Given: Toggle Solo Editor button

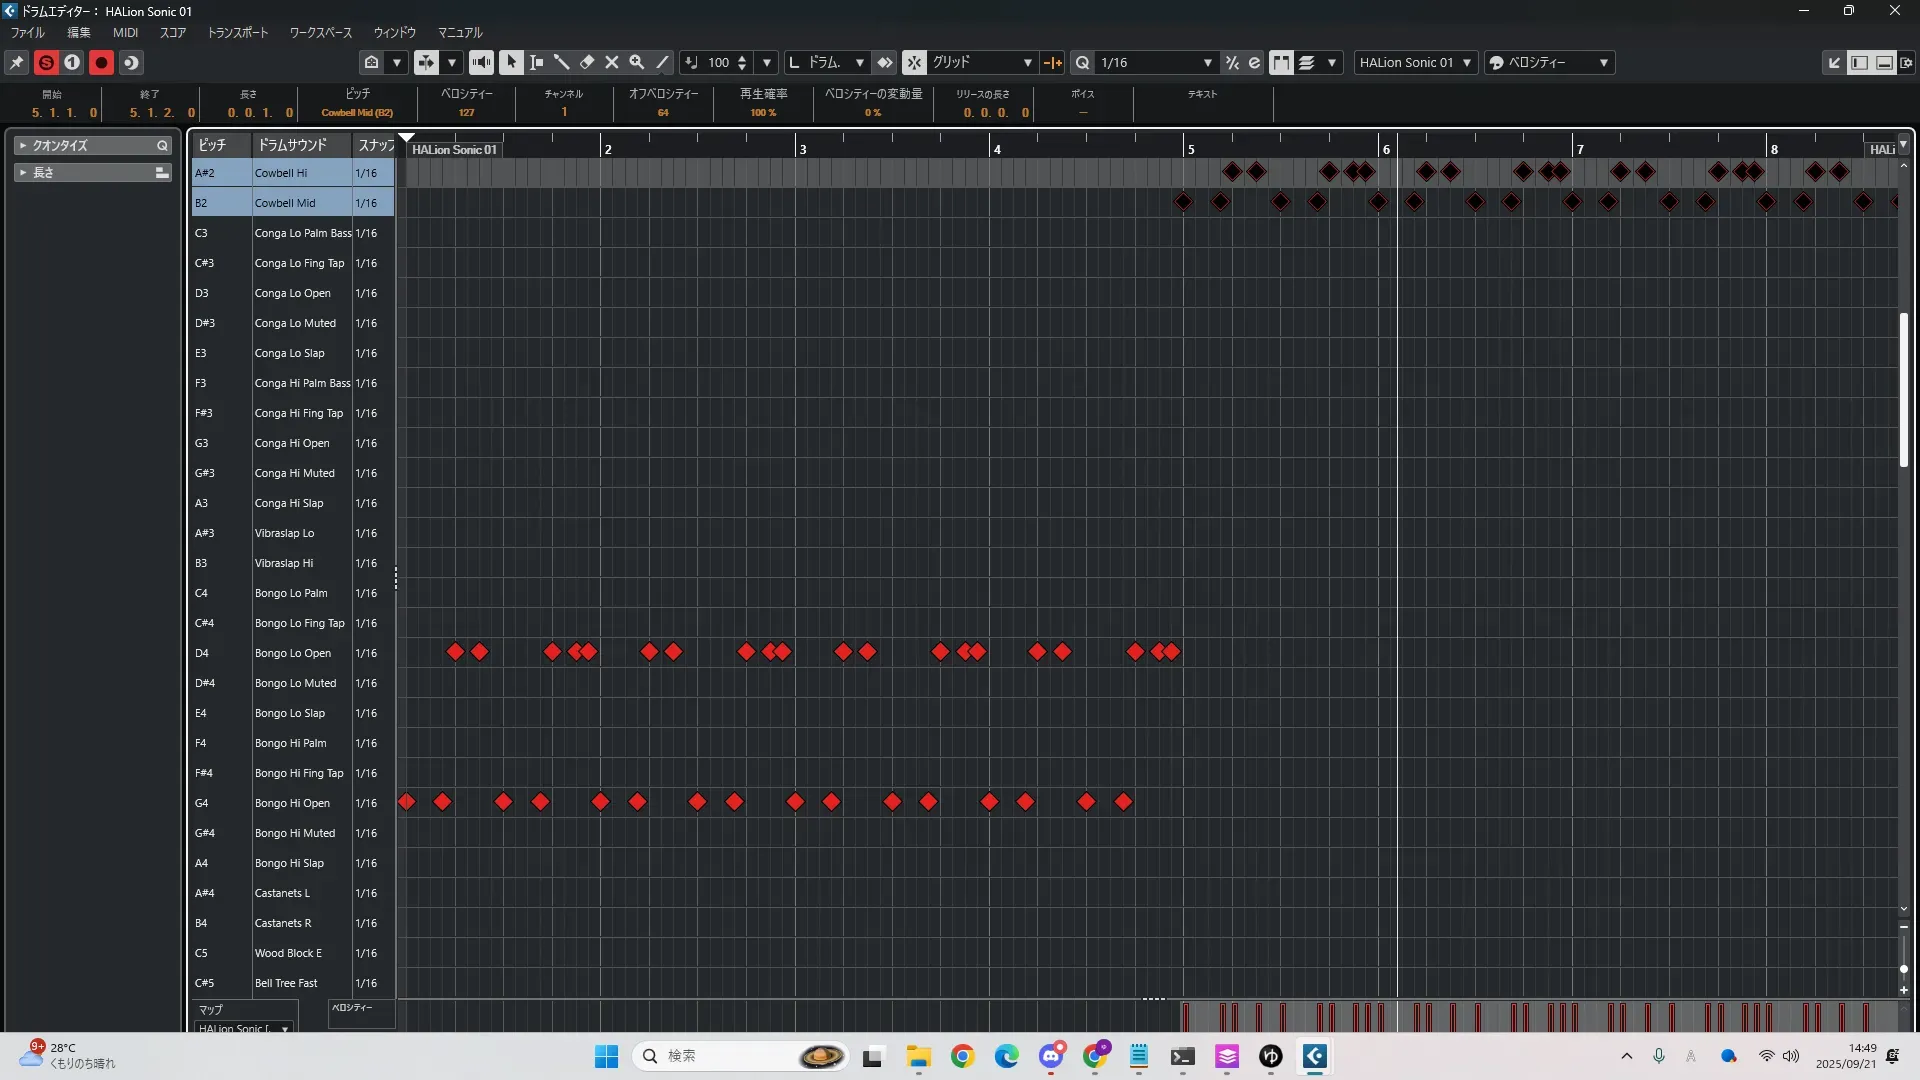Looking at the screenshot, I should click(46, 63).
